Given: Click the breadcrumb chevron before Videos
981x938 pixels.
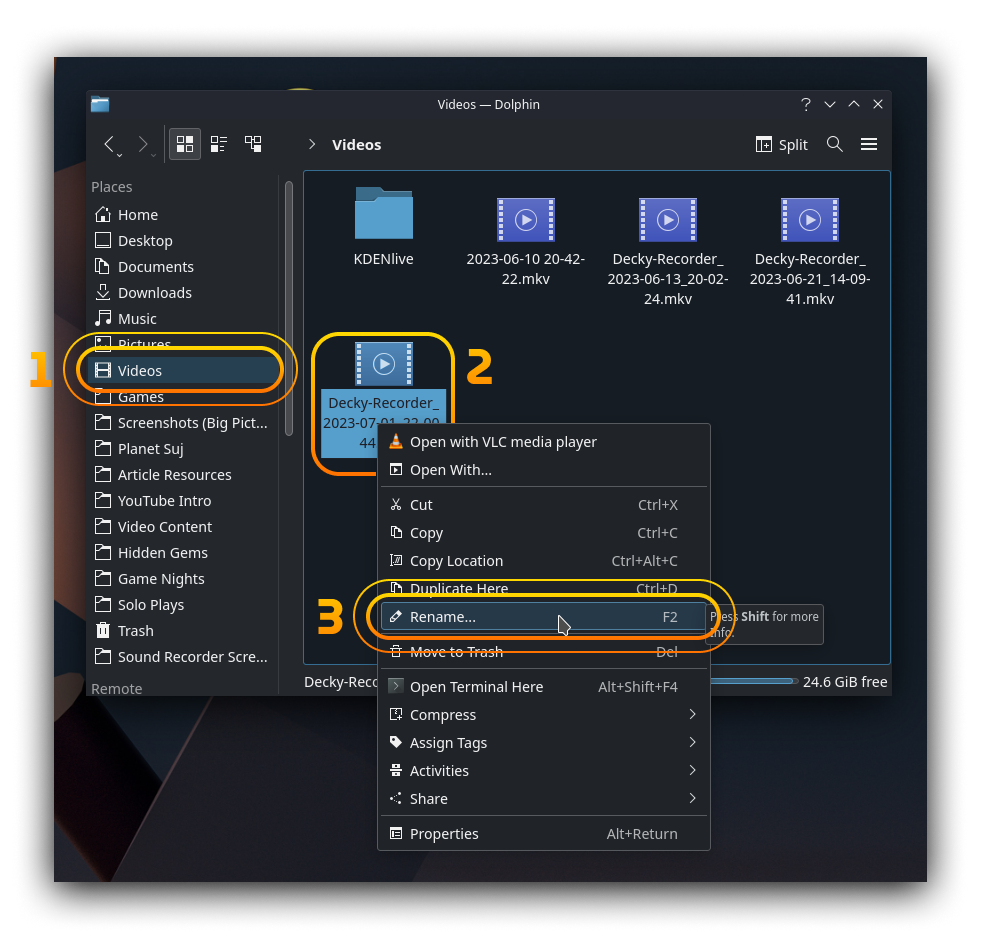Looking at the screenshot, I should point(312,145).
